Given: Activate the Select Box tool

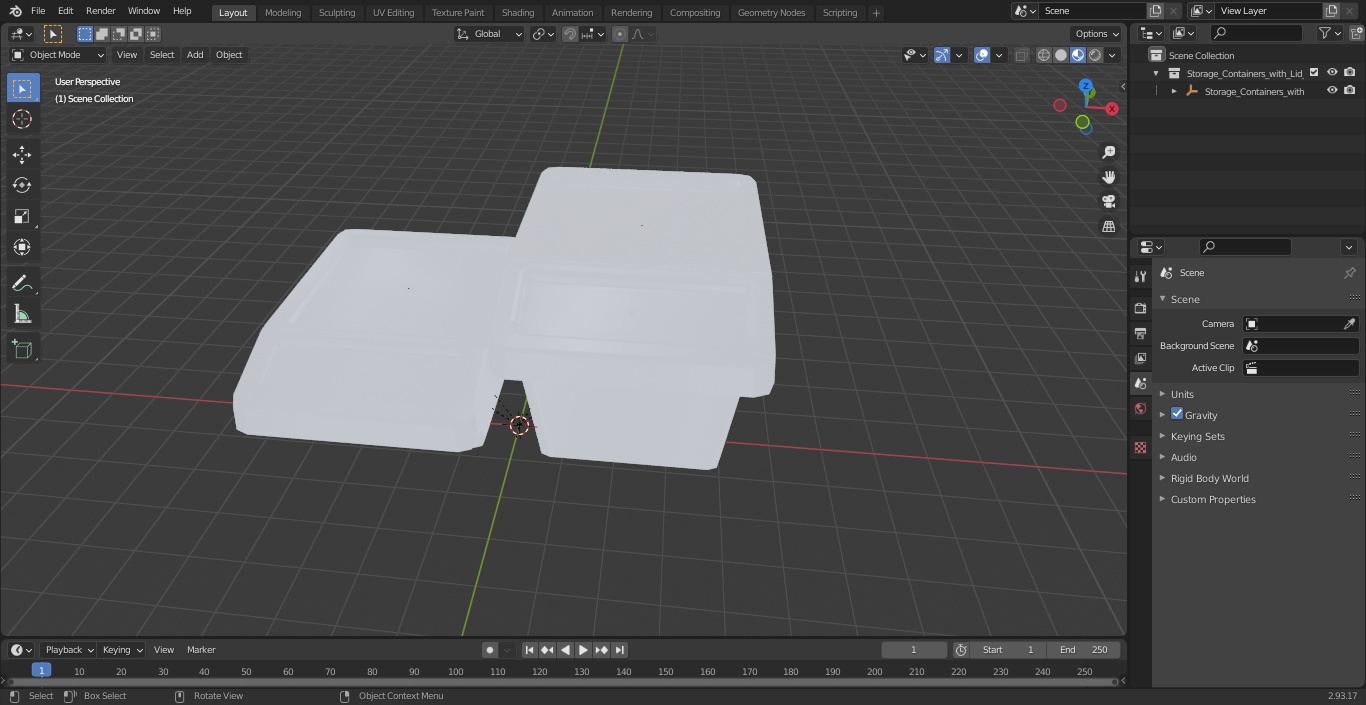Looking at the screenshot, I should click(x=22, y=88).
